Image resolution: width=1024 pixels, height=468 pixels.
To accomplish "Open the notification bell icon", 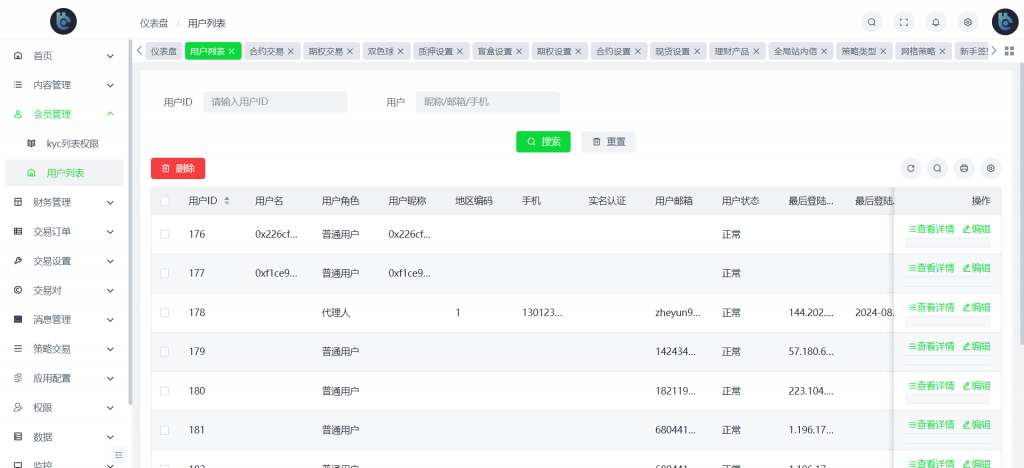I will [x=936, y=21].
